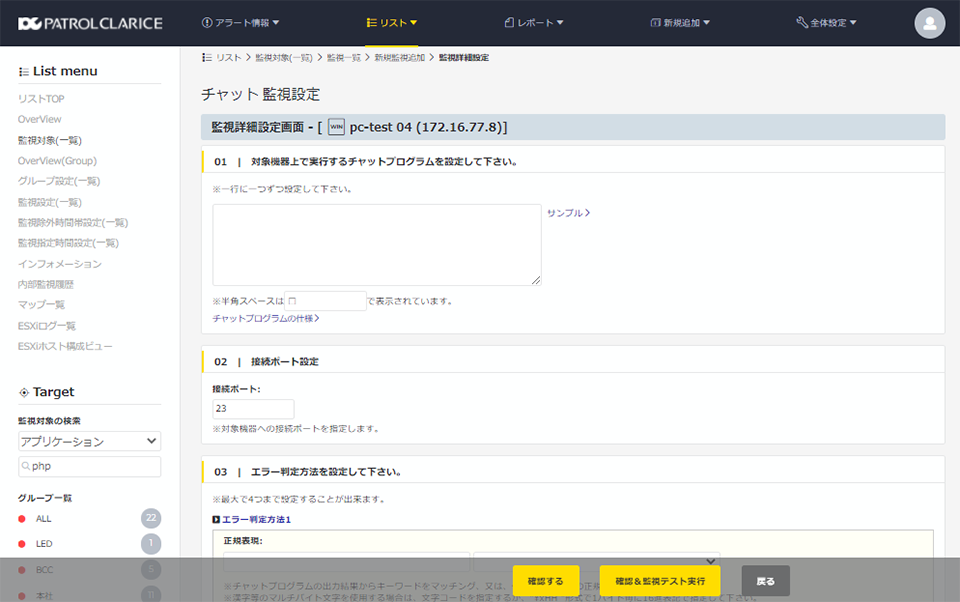960x602 pixels.
Task: Go to 新規監視追加 breadcrumb link
Action: tap(399, 58)
